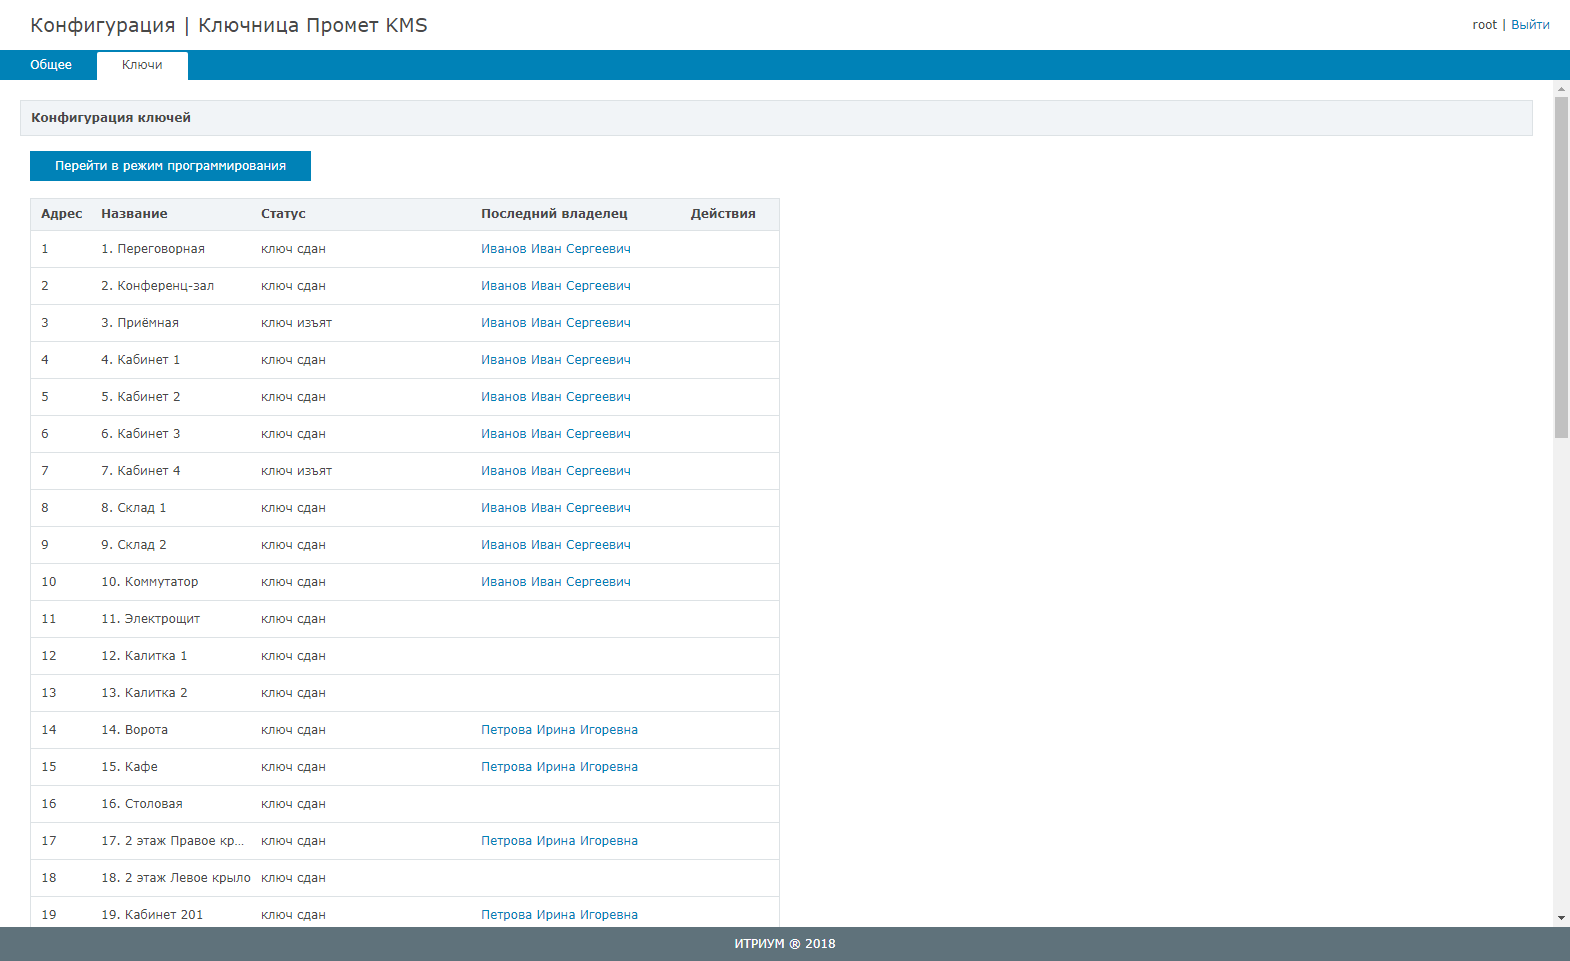Click the scrollbar down arrow
The height and width of the screenshot is (961, 1570).
coord(1561,918)
